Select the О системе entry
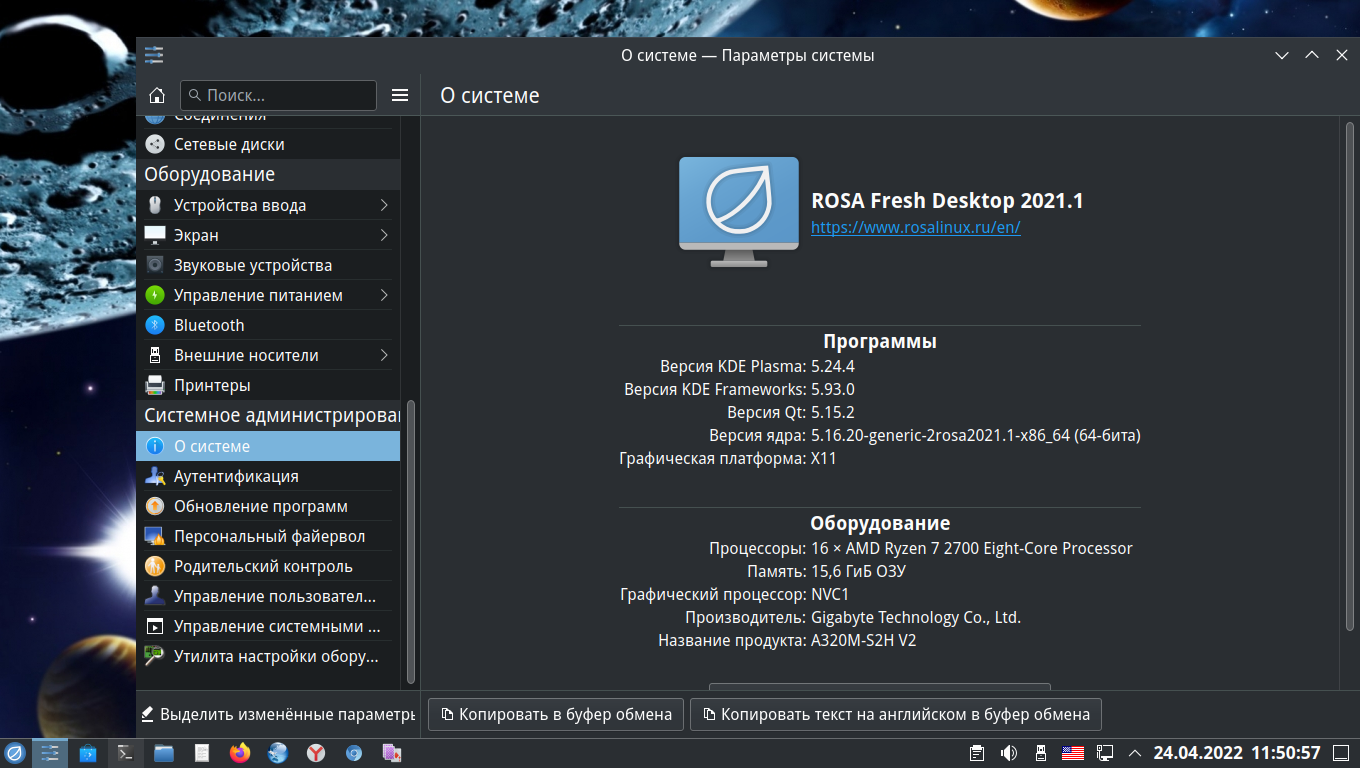Image resolution: width=1360 pixels, height=768 pixels. pyautogui.click(x=268, y=446)
